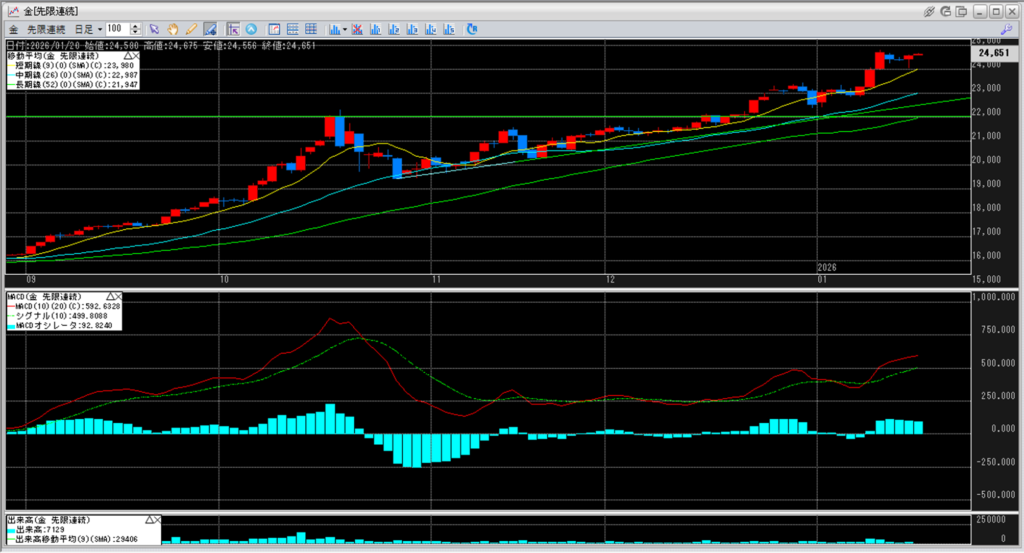This screenshot has height=553, width=1024.
Task: Toggle the highlighted drawing edit mode button
Action: pyautogui.click(x=210, y=29)
